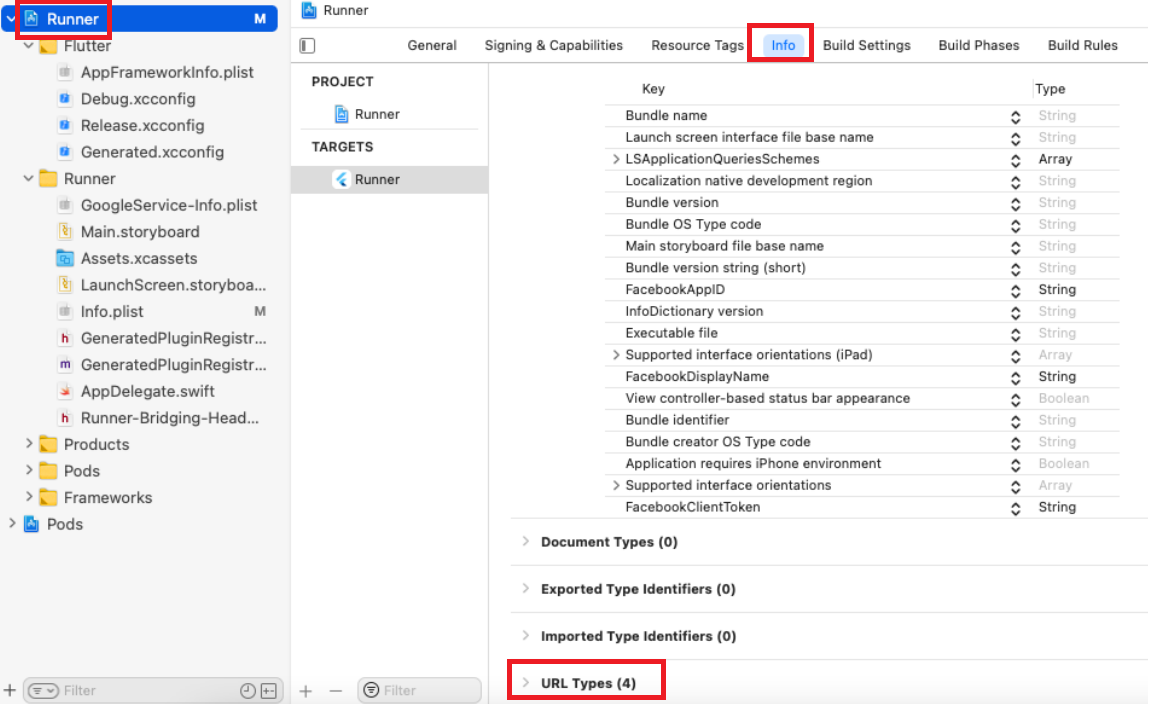Select the Info tab
Viewport: 1156px width, 704px height.
[x=783, y=45]
